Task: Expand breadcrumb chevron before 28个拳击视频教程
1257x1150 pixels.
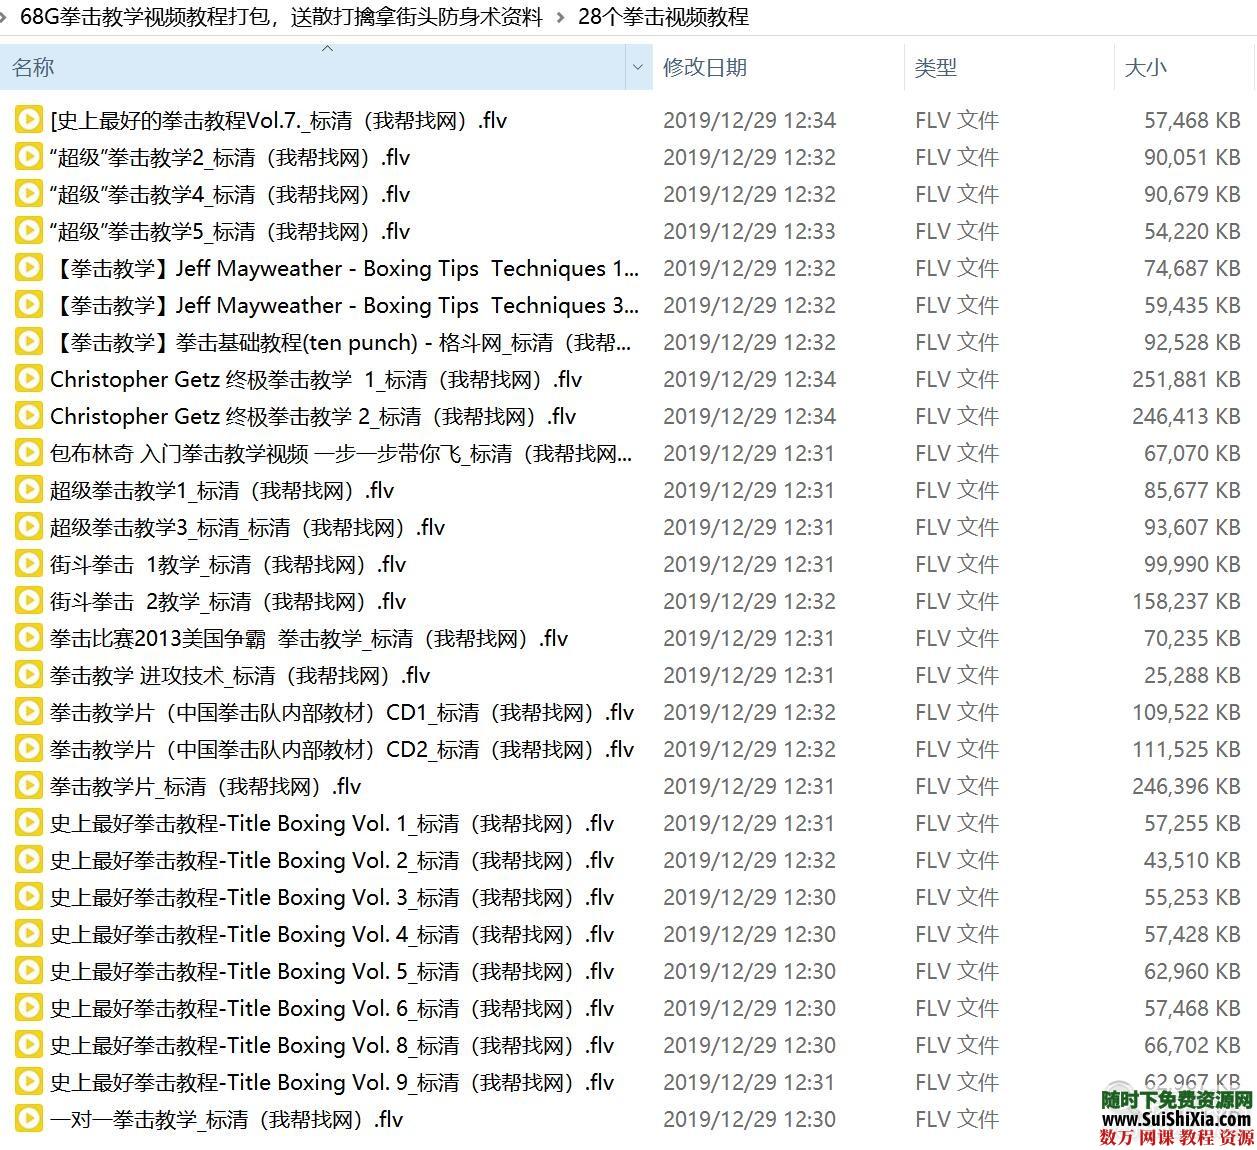Action: tap(559, 17)
